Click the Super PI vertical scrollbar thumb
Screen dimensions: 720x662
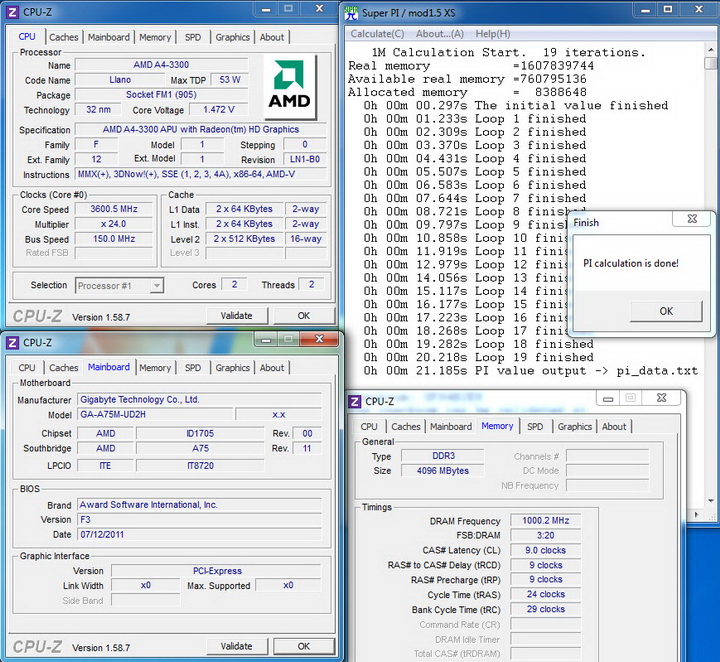tap(711, 63)
